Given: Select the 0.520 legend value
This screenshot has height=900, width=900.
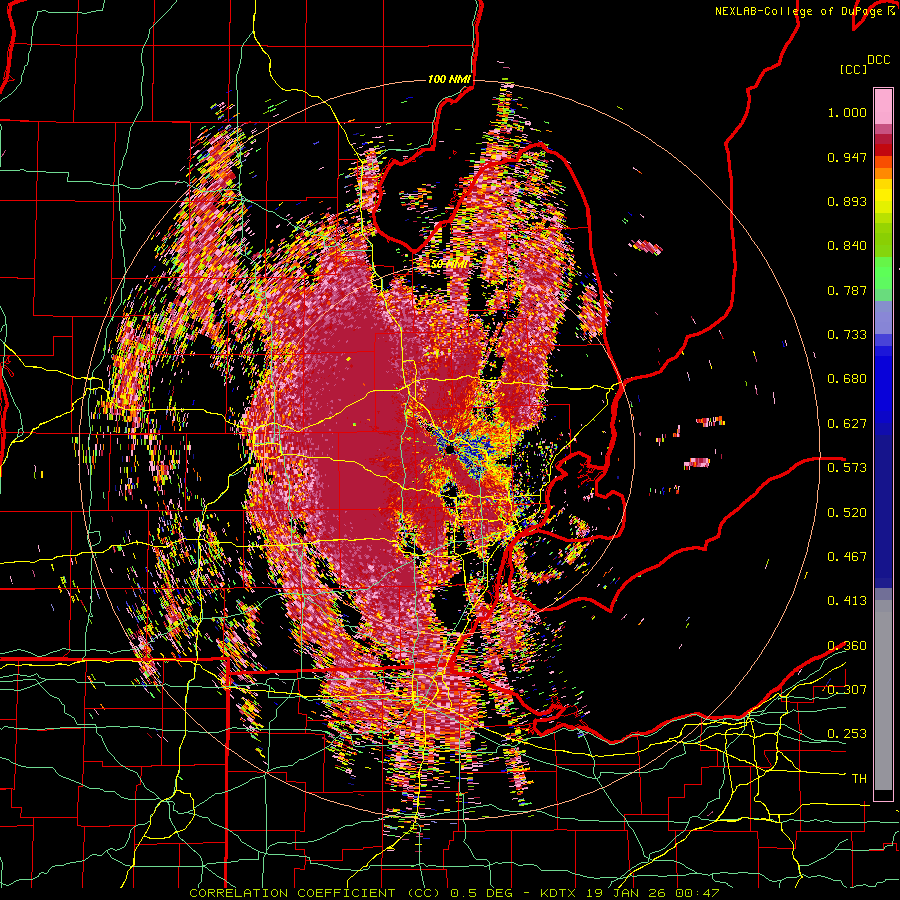Looking at the screenshot, I should (x=847, y=512).
